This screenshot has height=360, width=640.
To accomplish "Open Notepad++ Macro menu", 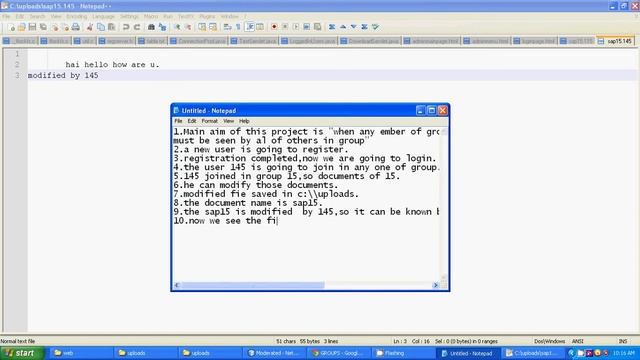I will pos(151,16).
